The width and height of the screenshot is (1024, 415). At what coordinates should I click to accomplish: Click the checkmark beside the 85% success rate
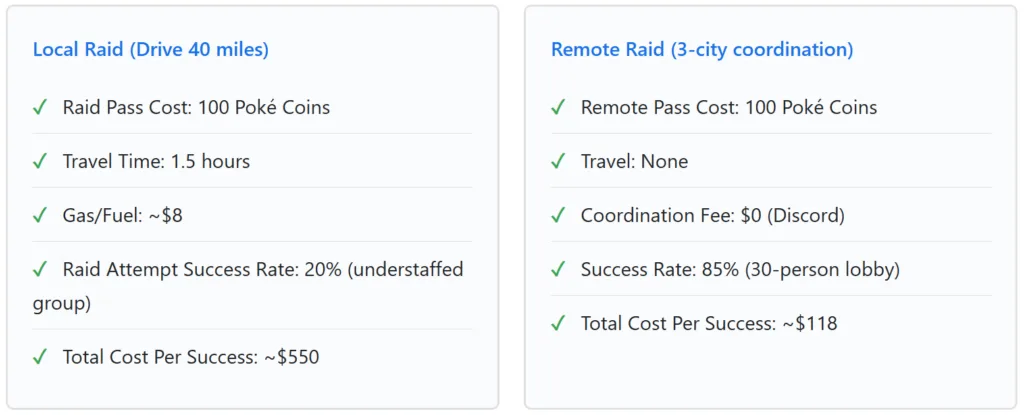558,270
